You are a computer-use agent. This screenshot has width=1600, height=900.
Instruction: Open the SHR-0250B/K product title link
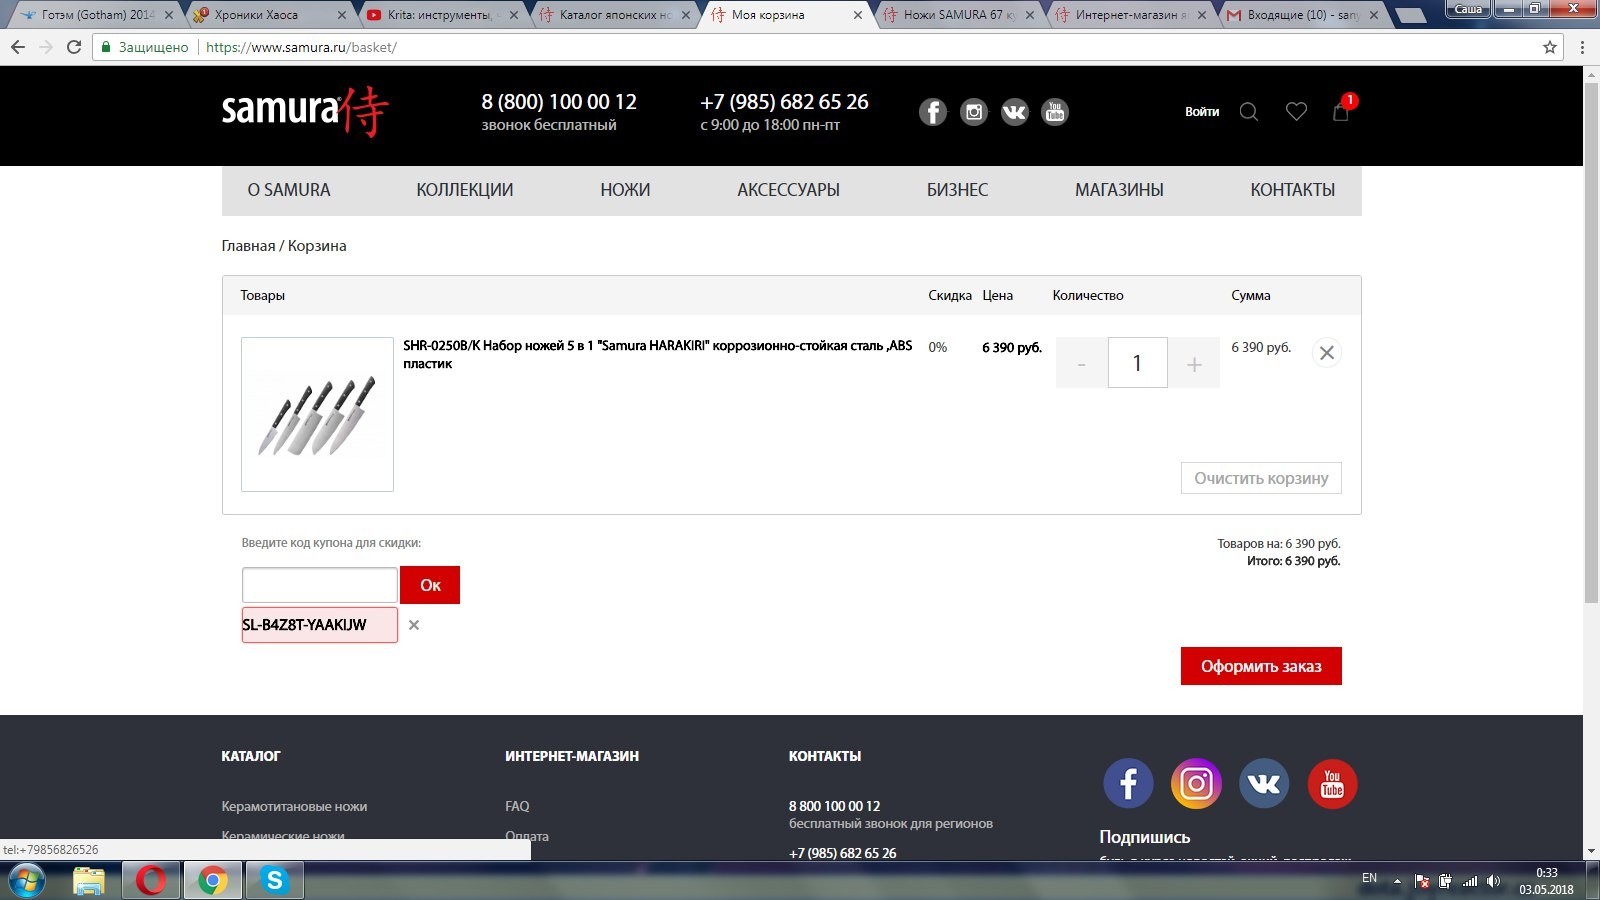coord(657,354)
